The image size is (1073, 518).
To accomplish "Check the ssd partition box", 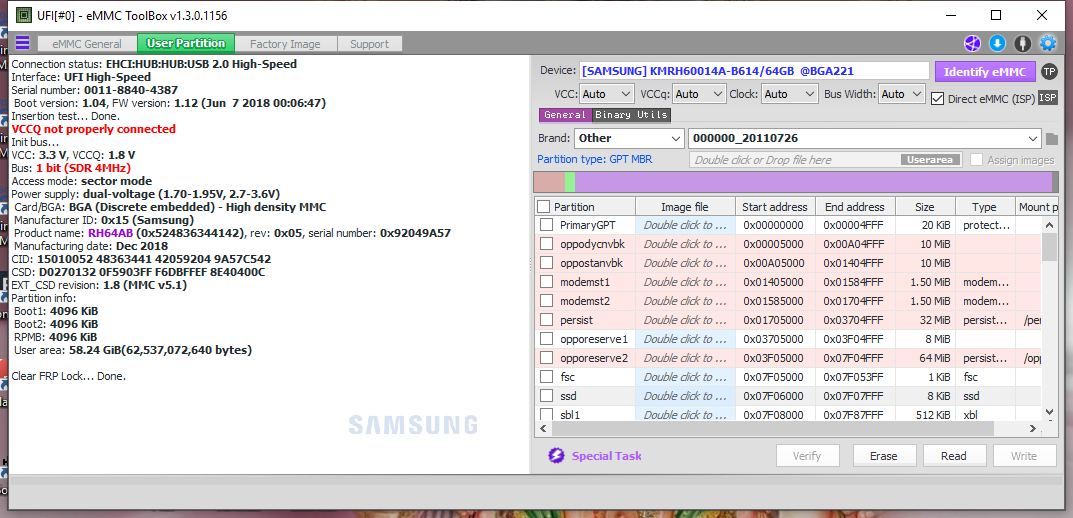I will click(x=546, y=396).
